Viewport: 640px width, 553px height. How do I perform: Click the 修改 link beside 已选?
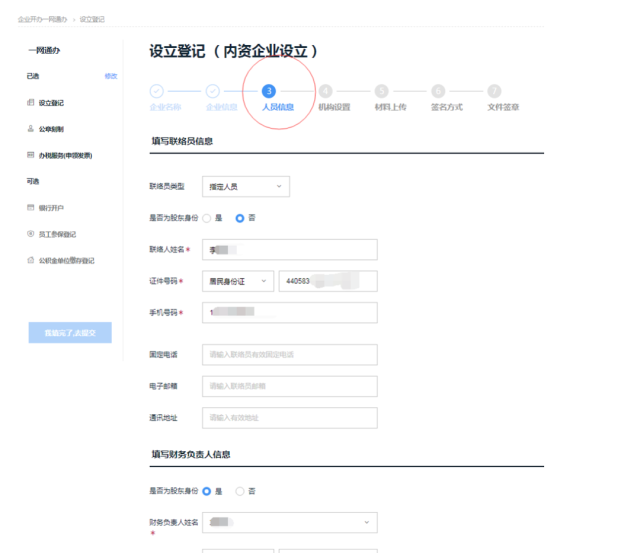(111, 76)
